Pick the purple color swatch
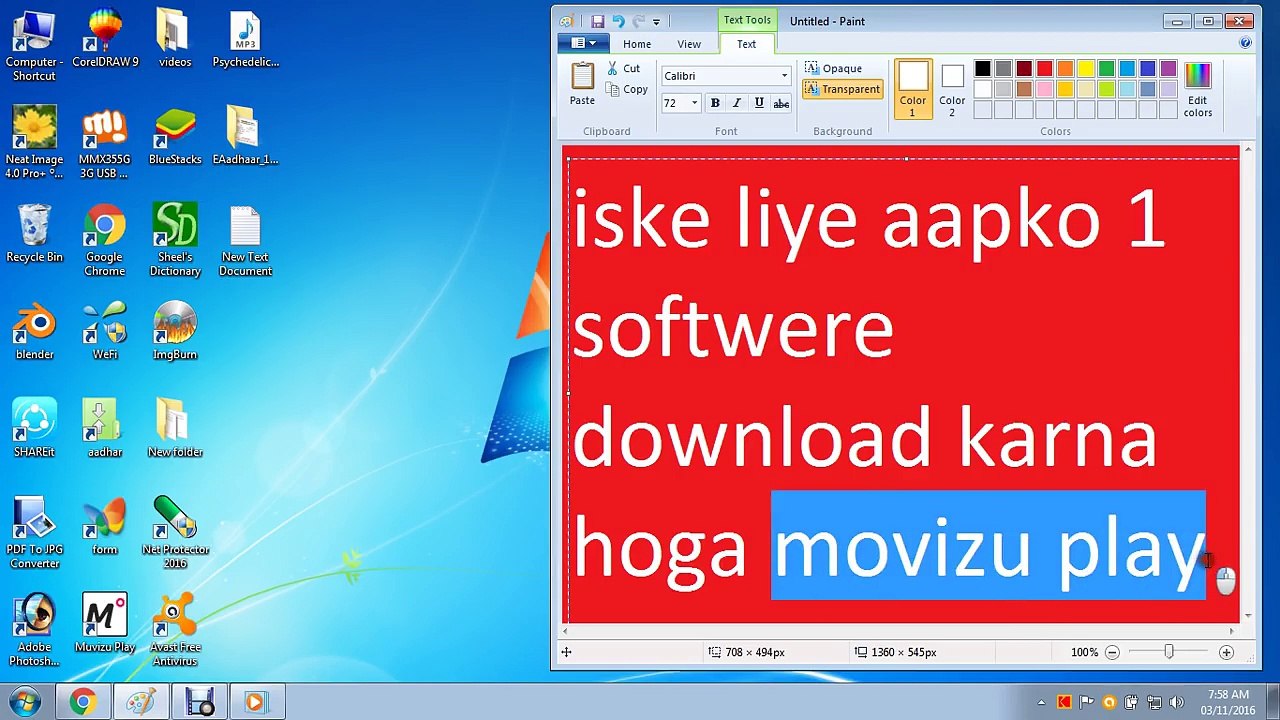 click(x=1168, y=69)
